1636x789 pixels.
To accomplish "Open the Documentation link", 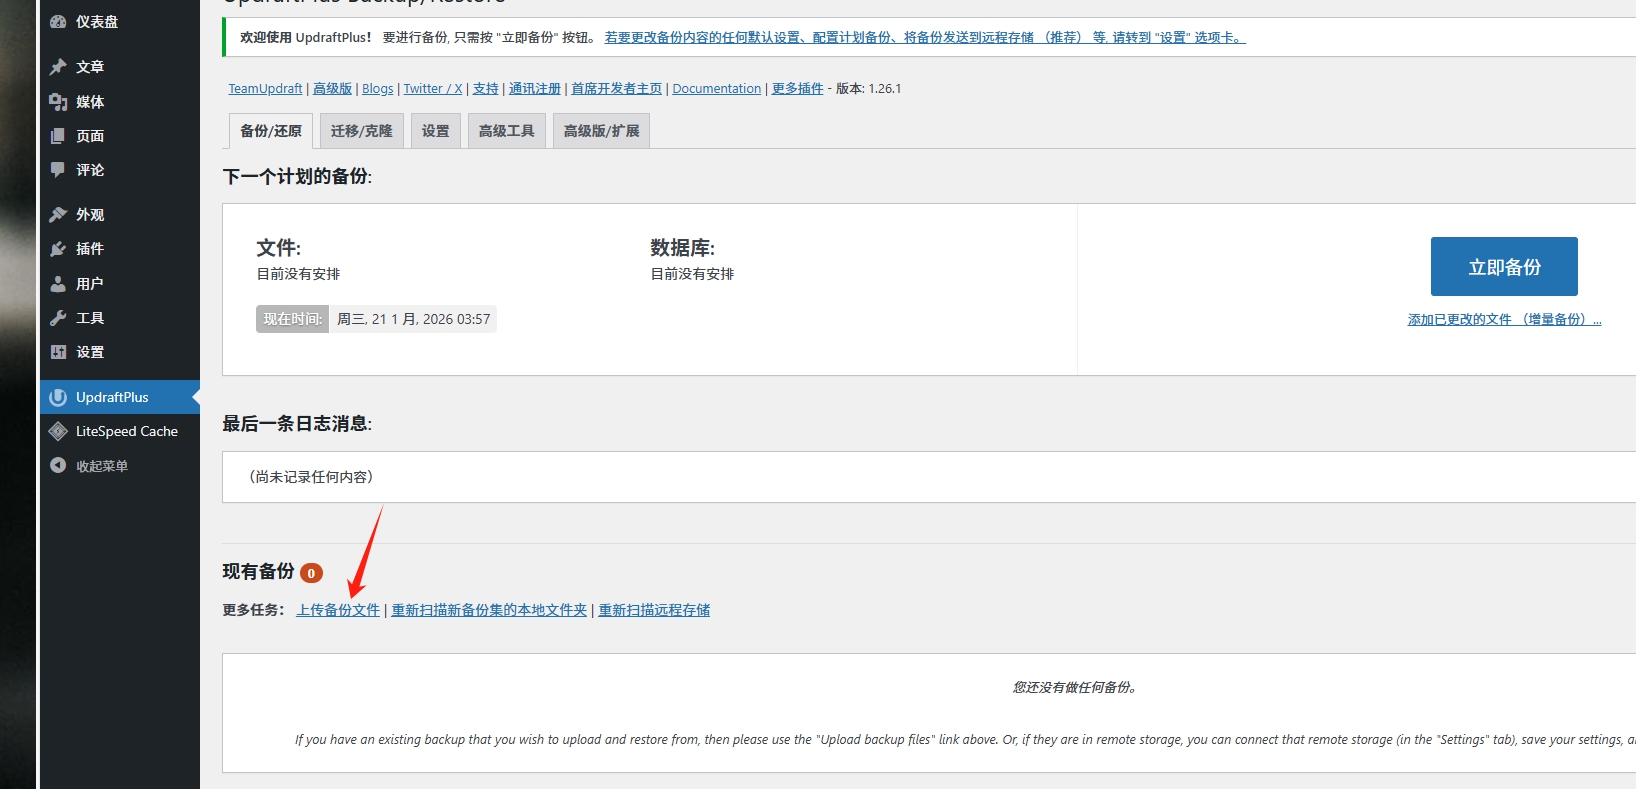I will point(716,89).
